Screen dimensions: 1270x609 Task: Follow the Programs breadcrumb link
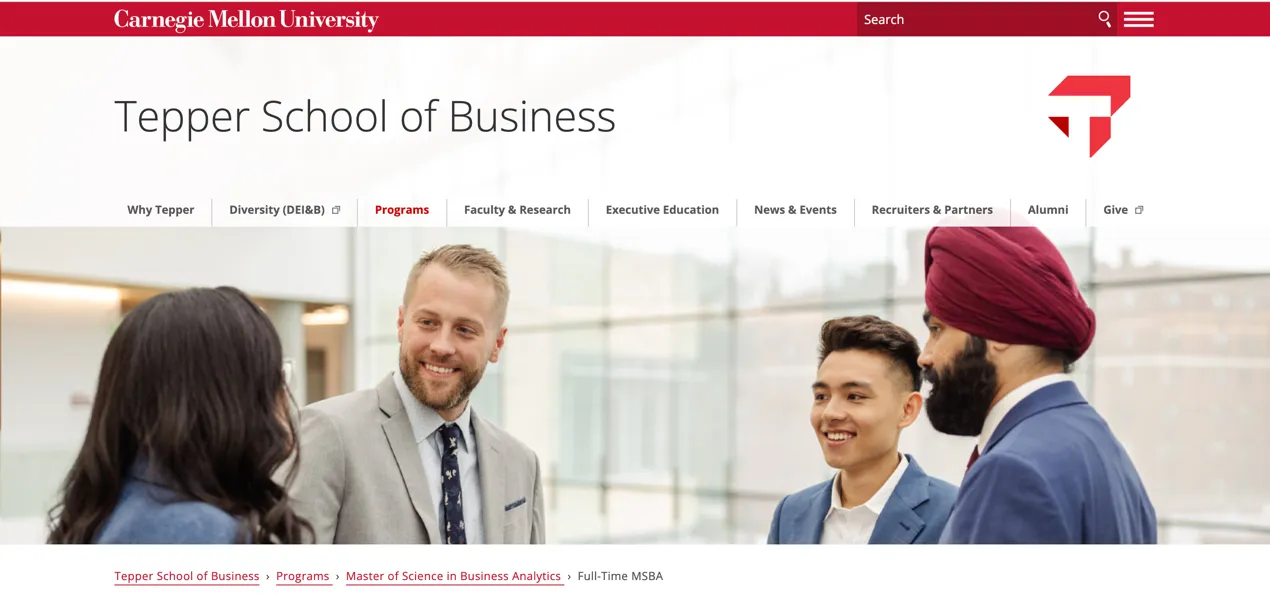pos(303,576)
